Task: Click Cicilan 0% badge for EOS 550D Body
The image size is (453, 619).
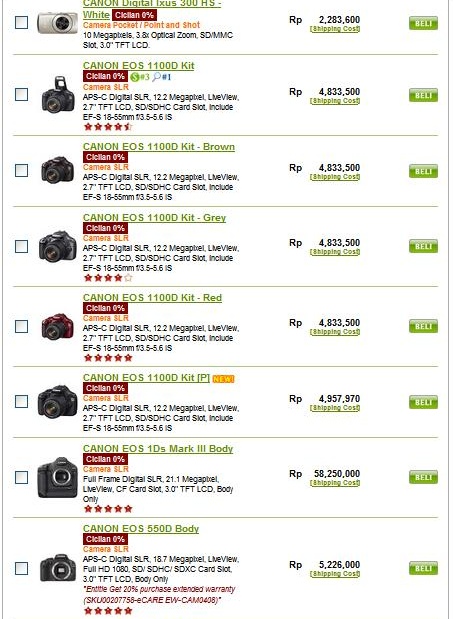Action: (x=105, y=539)
